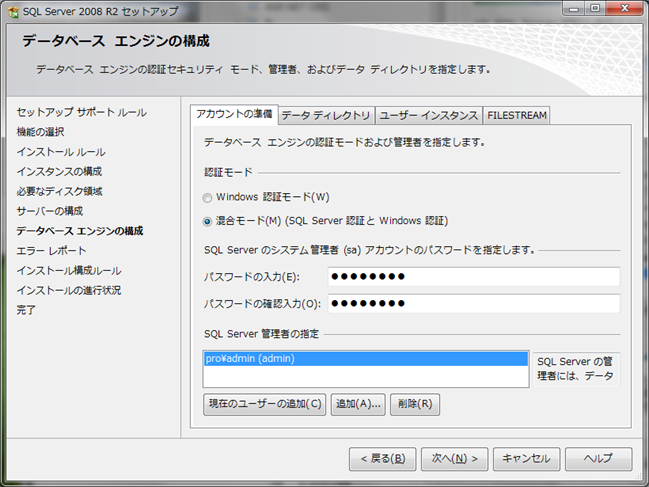649x487 pixels.
Task: Click 現在のユーザーの追加 button
Action: (264, 404)
